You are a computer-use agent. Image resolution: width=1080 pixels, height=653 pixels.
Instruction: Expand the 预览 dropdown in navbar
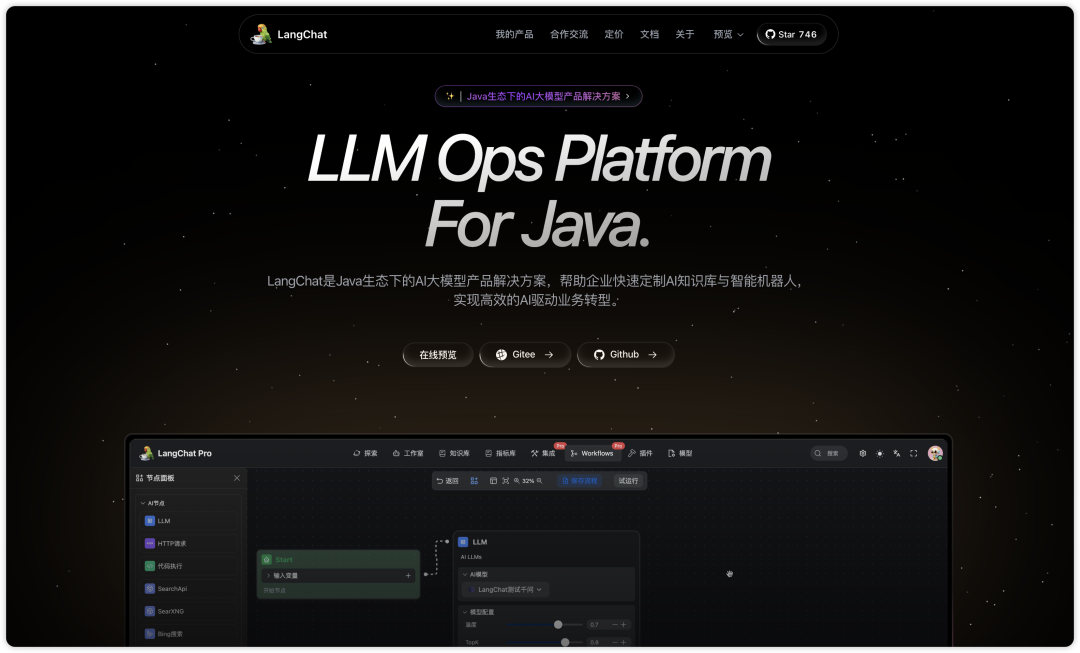[728, 34]
